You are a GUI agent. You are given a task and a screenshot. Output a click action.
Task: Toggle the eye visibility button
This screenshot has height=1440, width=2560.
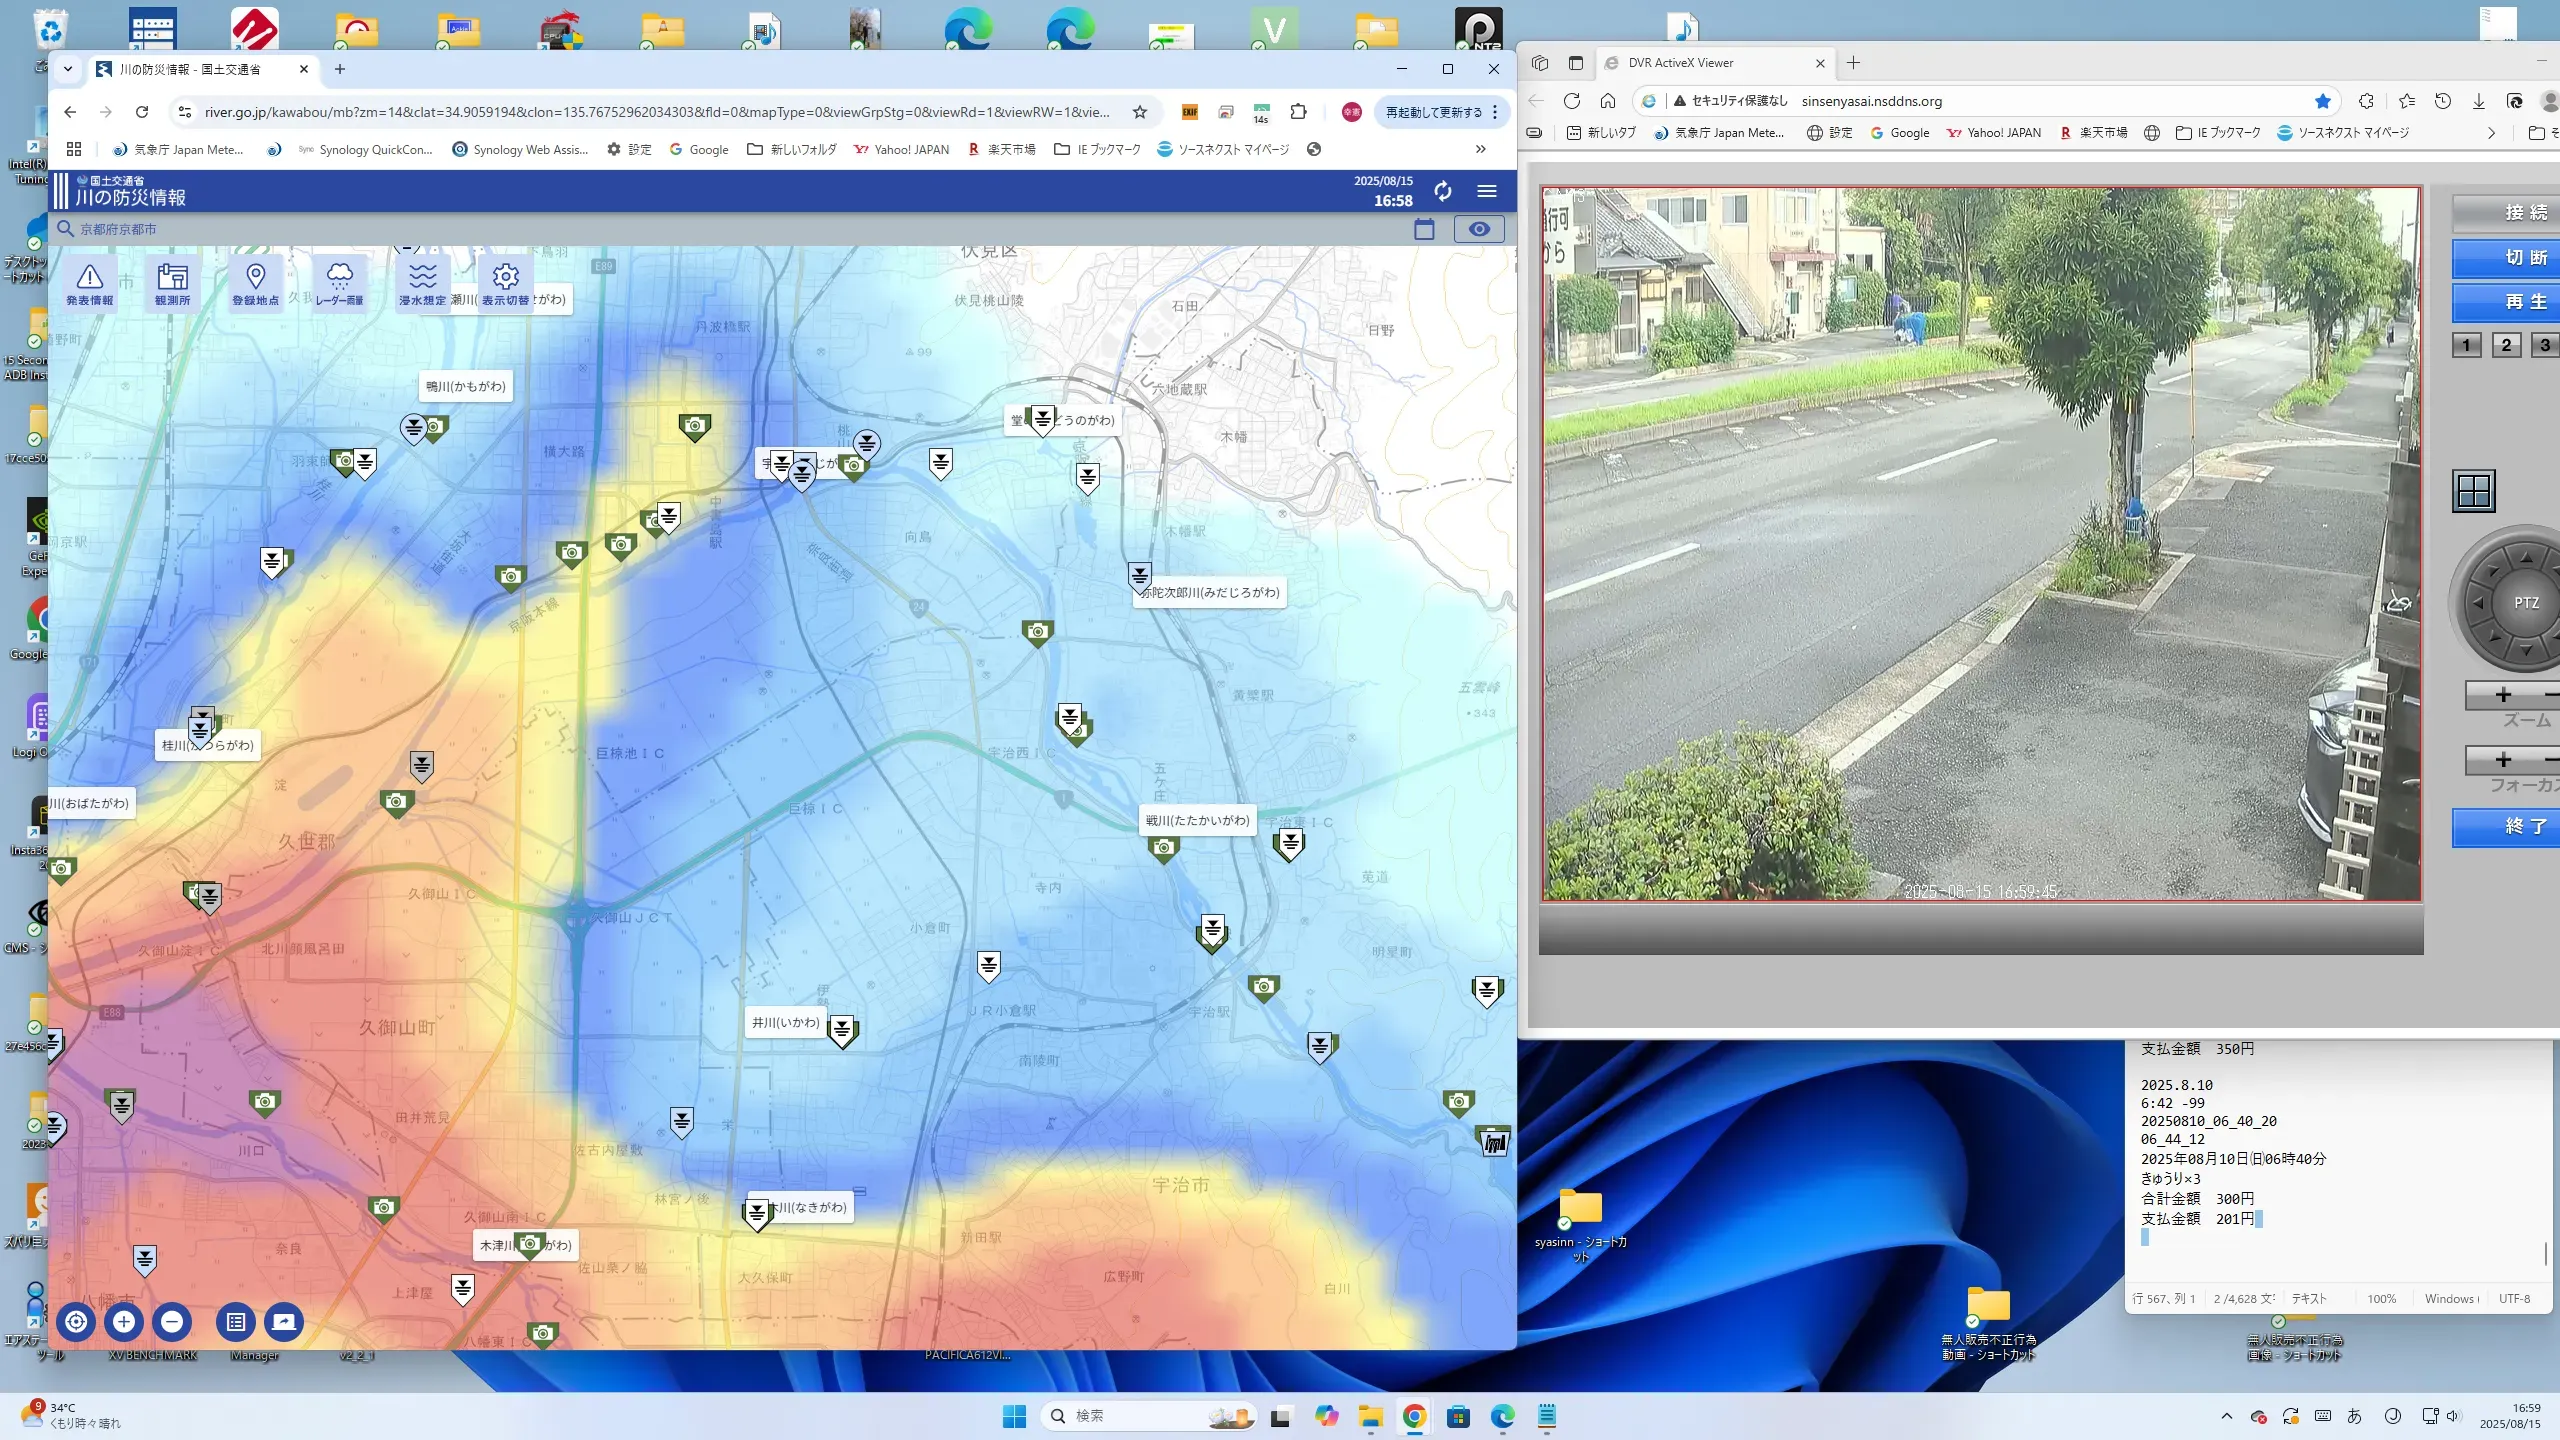coord(1478,230)
